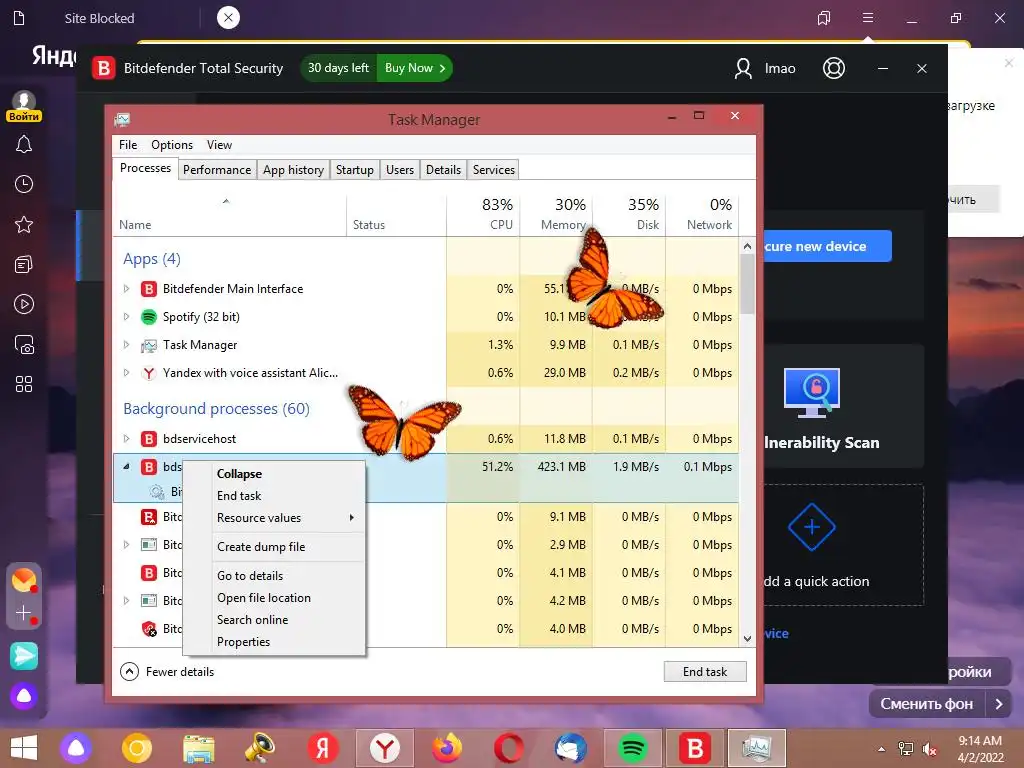This screenshot has width=1024, height=768.
Task: Sort processes by the CPU column header
Action: 483,214
